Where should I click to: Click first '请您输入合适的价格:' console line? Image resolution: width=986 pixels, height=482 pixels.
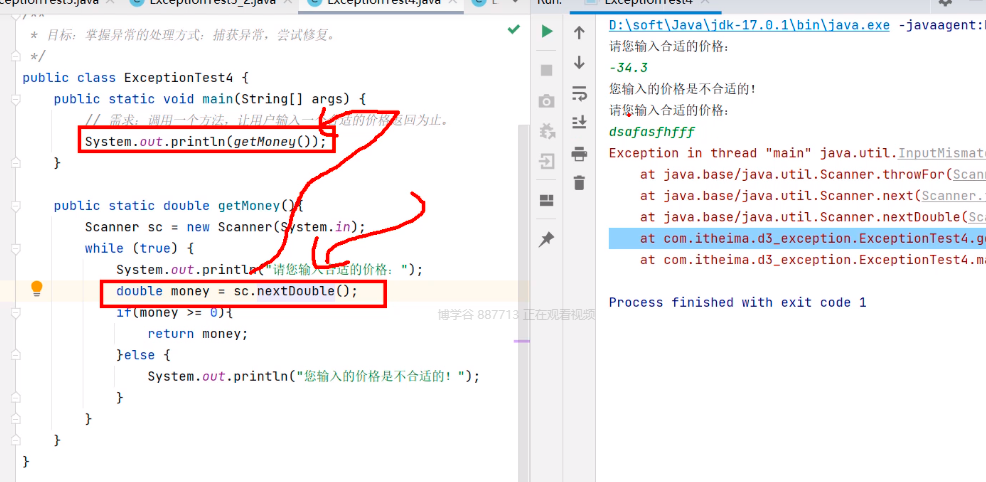click(x=670, y=47)
